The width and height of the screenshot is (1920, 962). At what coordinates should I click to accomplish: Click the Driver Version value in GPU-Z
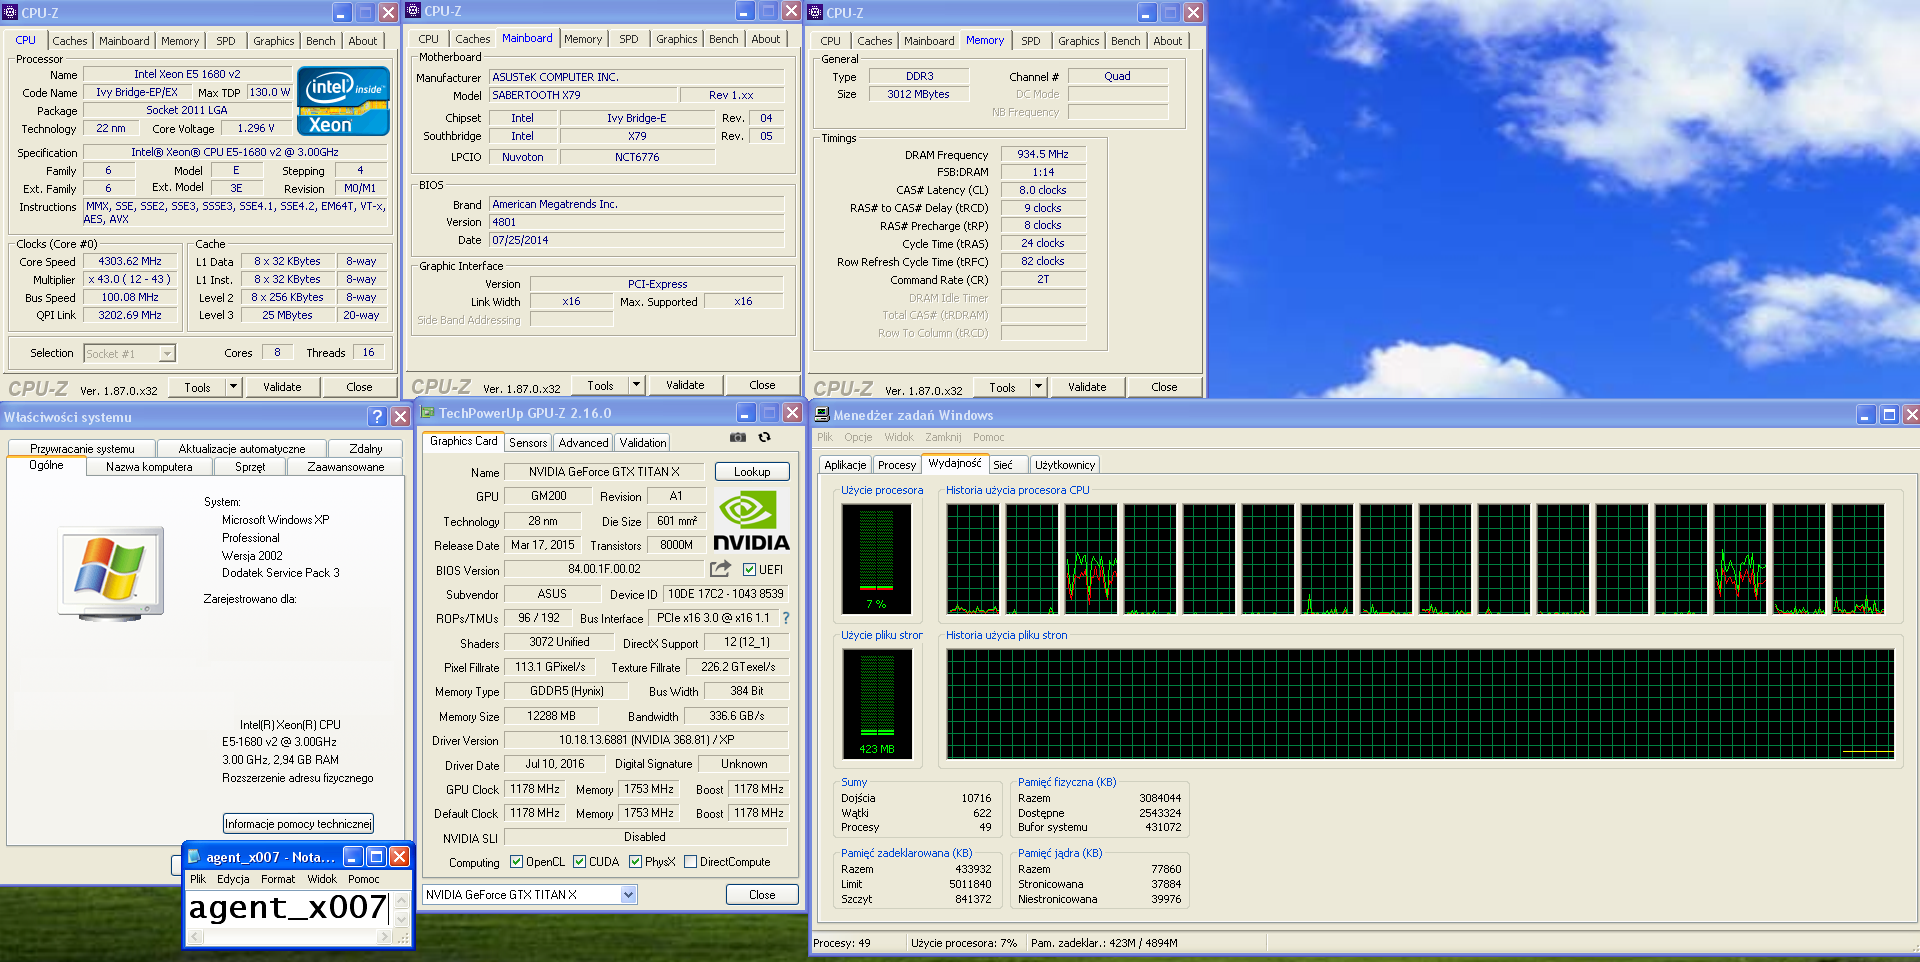(x=646, y=741)
